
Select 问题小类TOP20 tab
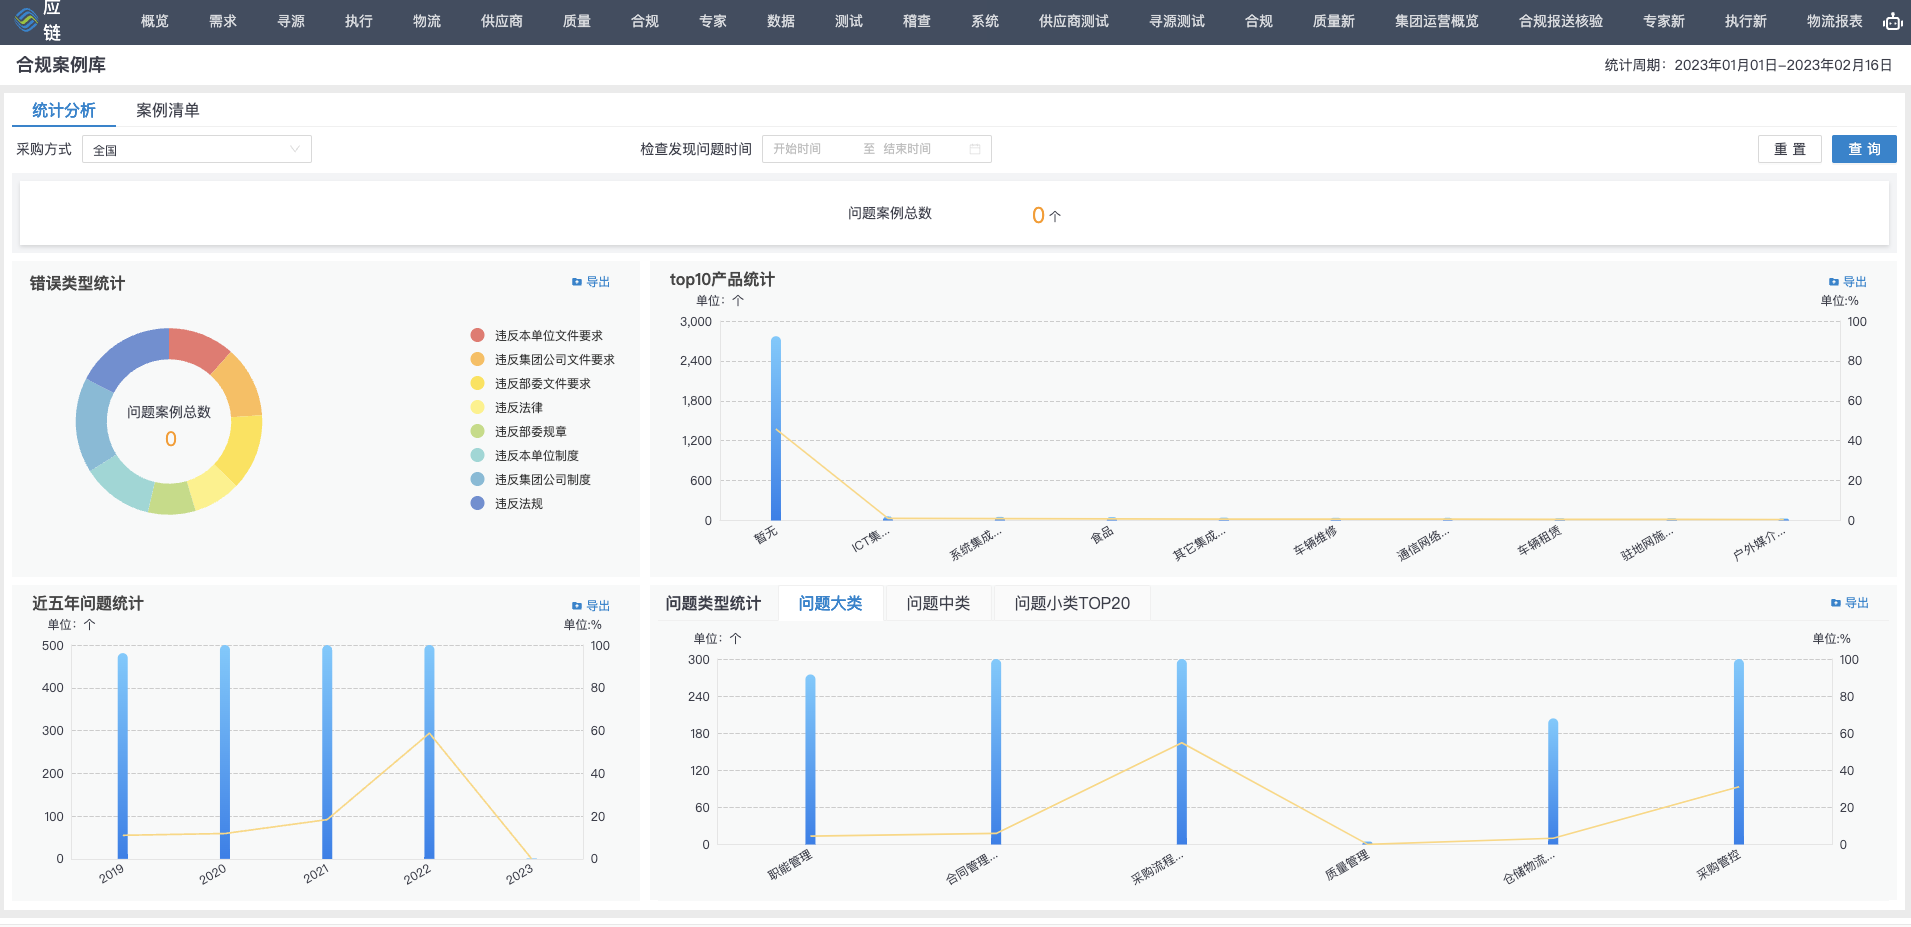[1072, 603]
